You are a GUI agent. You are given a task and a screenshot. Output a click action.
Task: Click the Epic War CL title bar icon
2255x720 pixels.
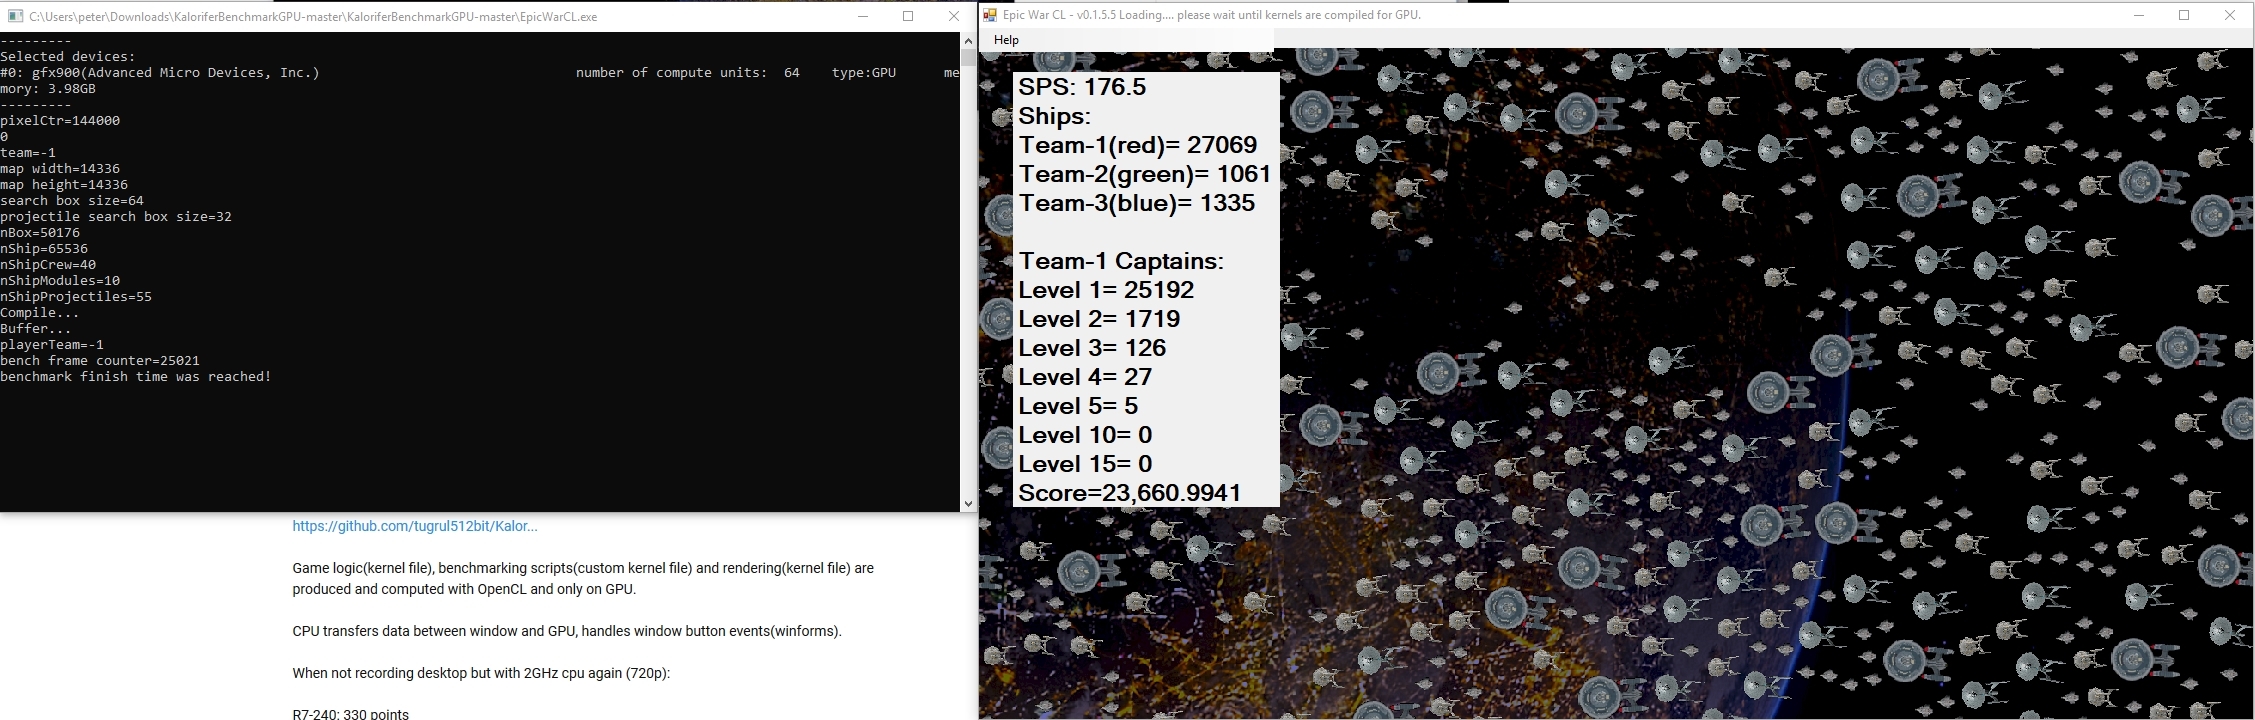tap(990, 15)
